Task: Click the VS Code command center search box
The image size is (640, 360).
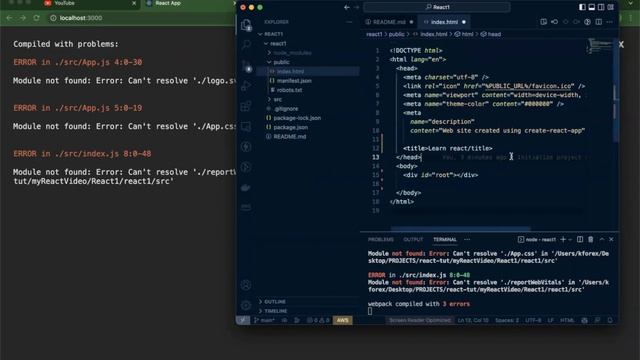Action: click(437, 7)
